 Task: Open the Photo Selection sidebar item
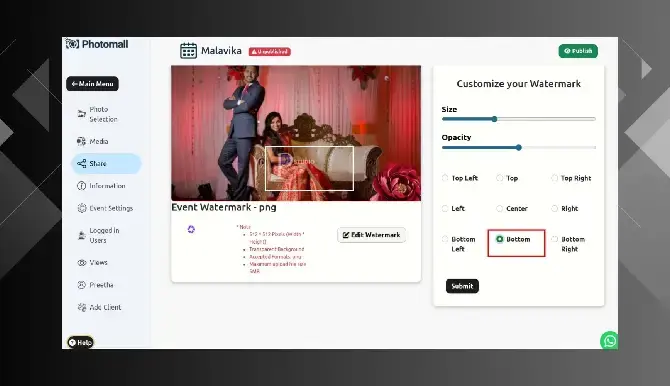coord(98,114)
